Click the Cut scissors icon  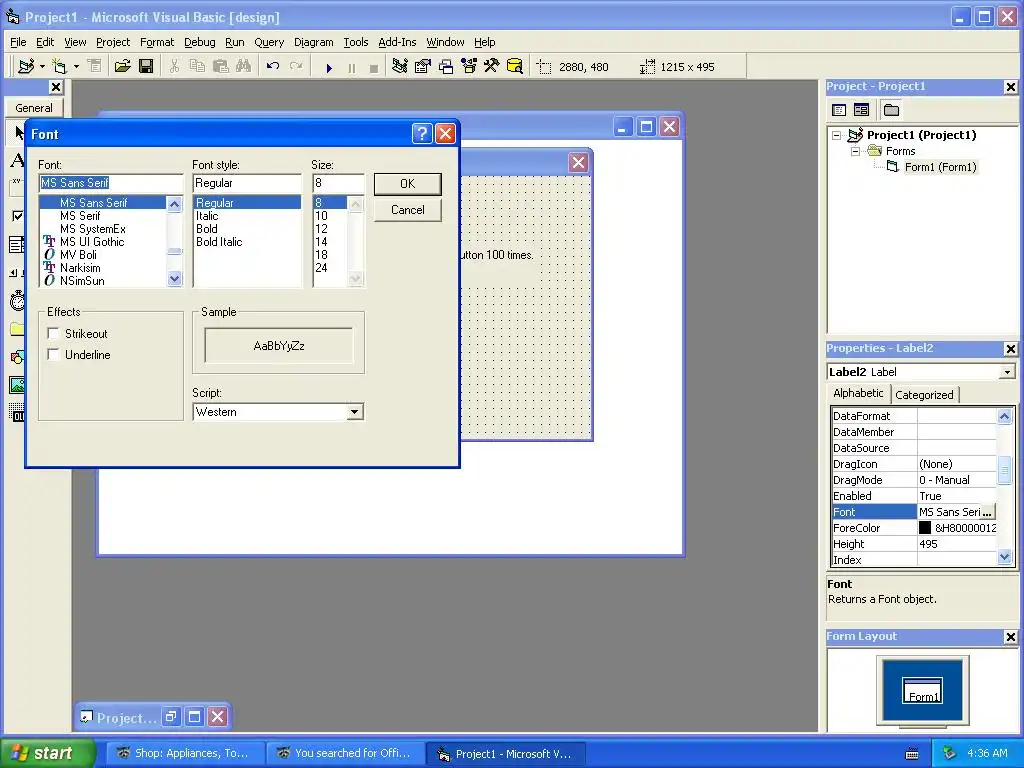pyautogui.click(x=174, y=67)
